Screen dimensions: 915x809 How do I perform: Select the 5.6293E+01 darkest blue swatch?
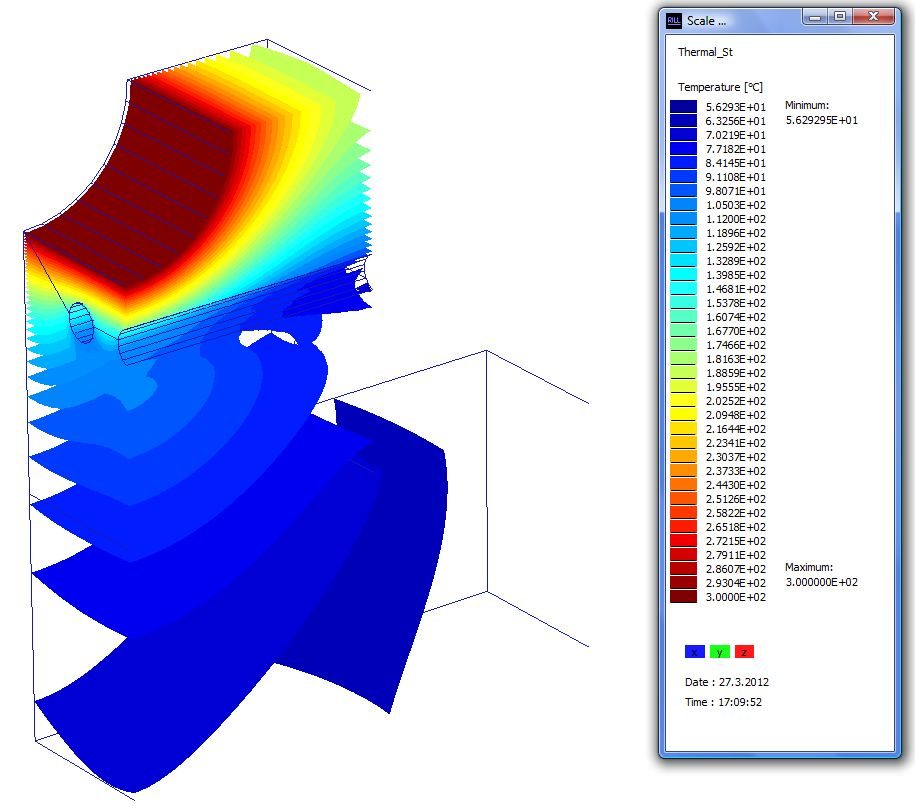[684, 106]
